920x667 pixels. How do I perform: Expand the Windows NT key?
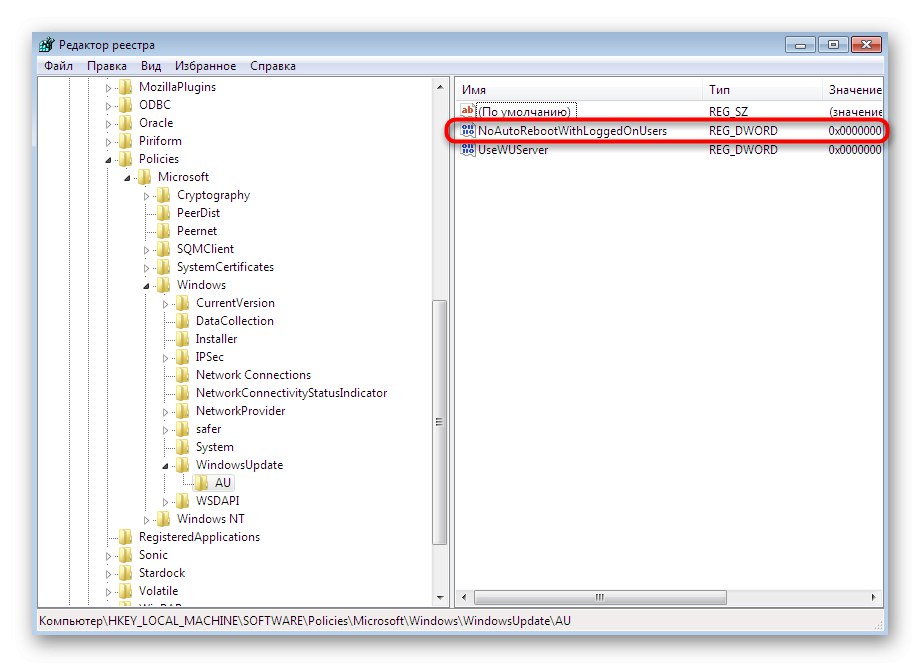tap(147, 520)
